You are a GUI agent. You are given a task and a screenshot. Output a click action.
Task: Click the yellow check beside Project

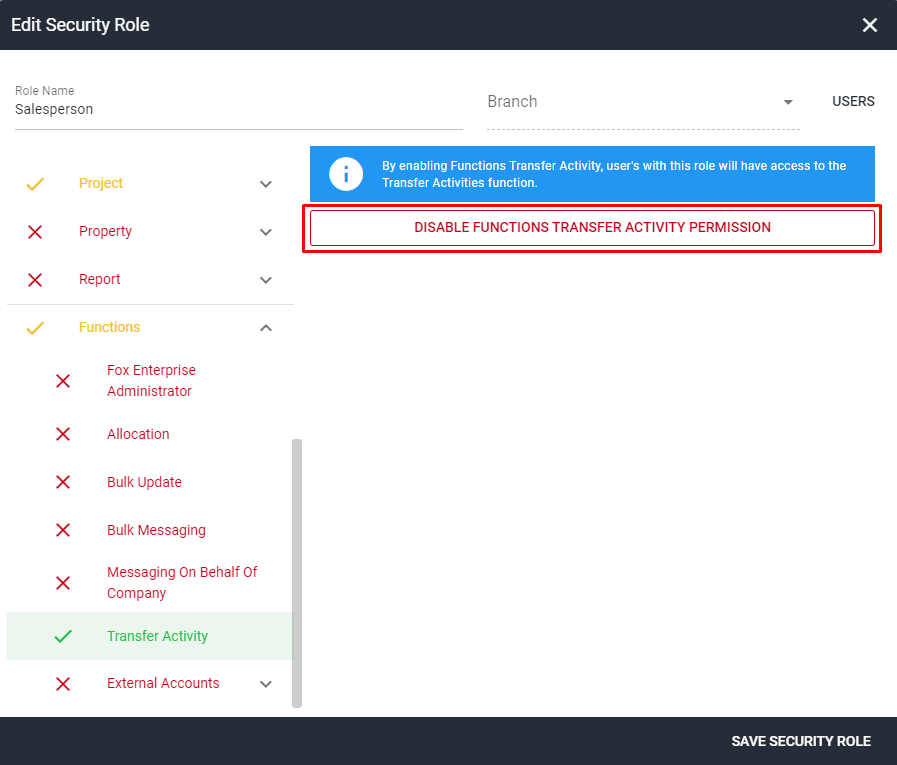click(x=34, y=184)
